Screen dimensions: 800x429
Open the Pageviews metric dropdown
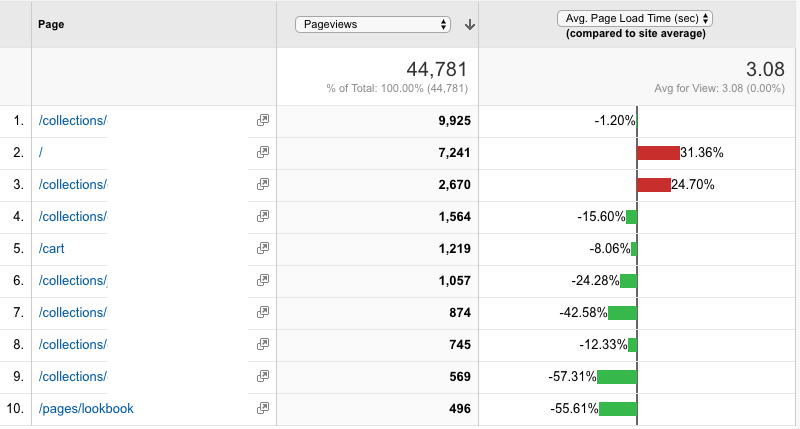[x=373, y=24]
